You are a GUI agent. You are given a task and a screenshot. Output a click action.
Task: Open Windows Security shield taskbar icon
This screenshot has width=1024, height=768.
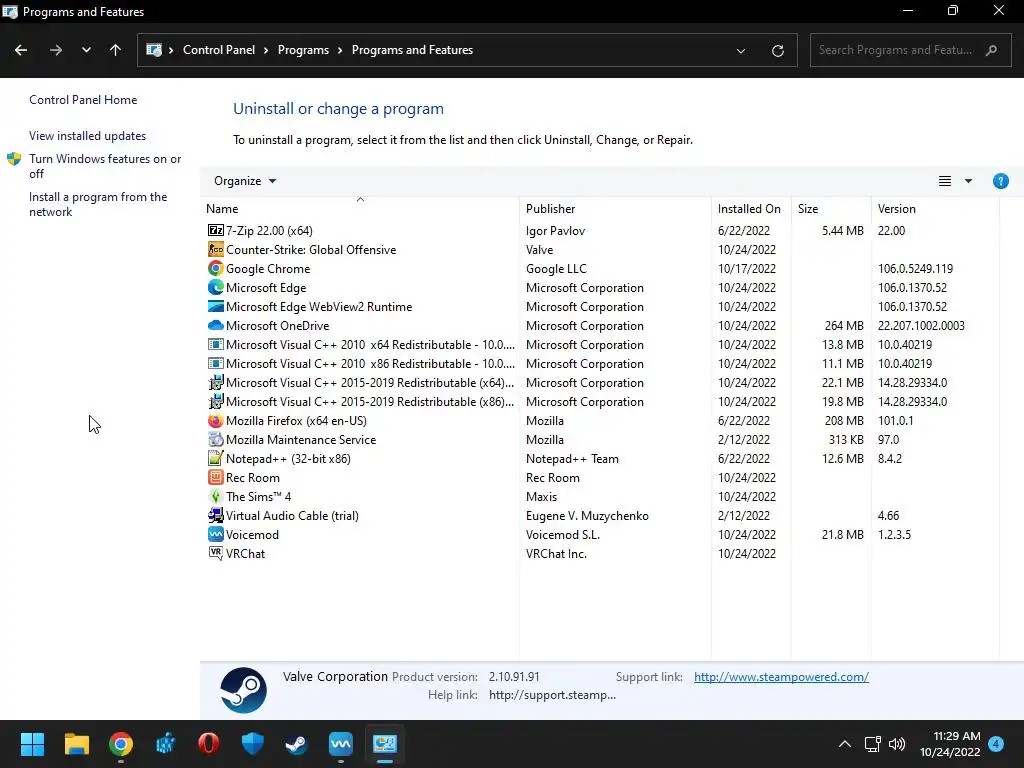253,744
